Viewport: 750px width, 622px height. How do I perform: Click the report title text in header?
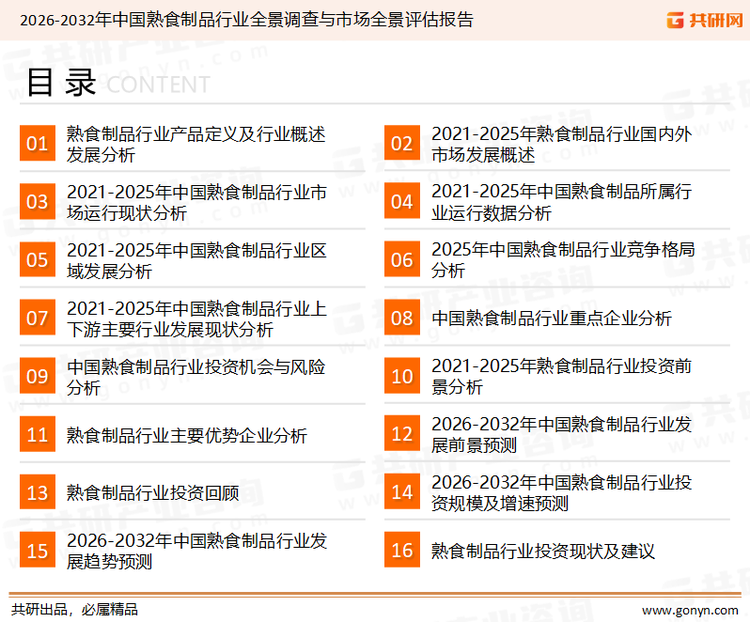246,20
